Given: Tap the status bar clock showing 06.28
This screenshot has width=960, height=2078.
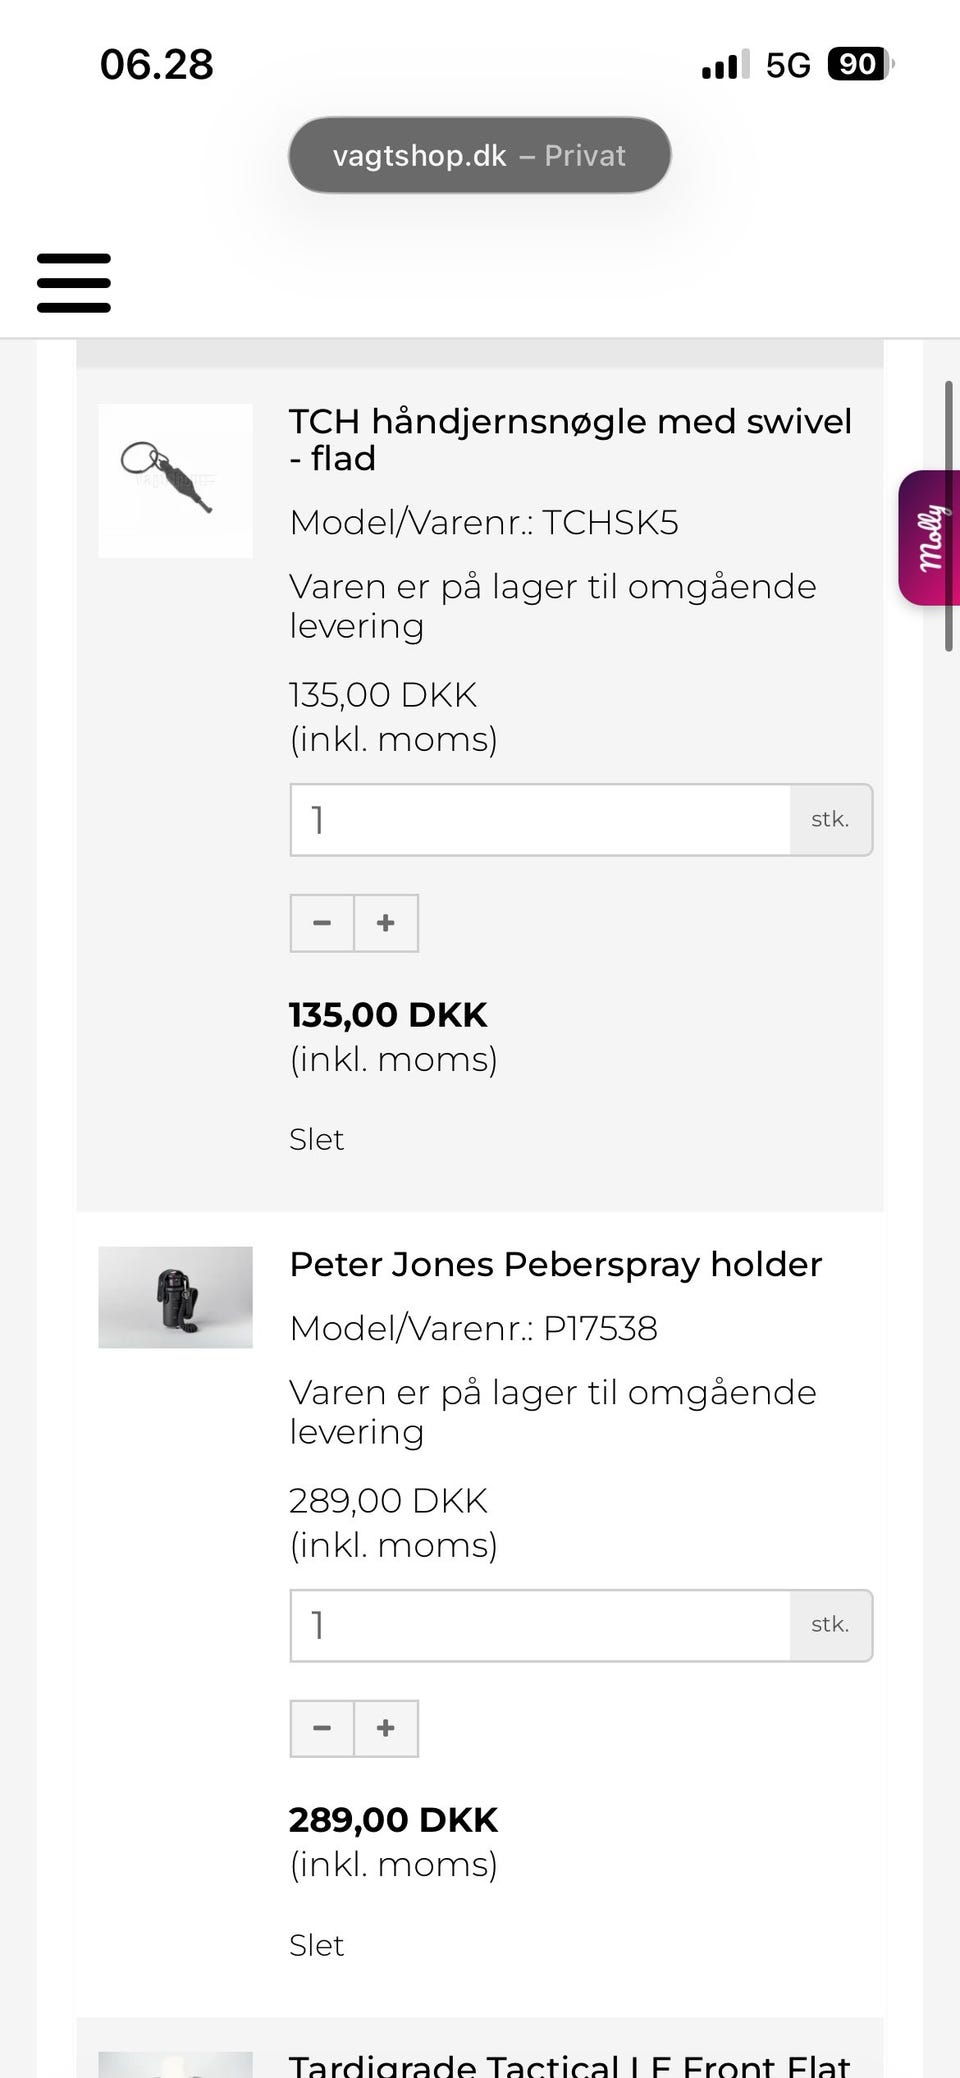Looking at the screenshot, I should pyautogui.click(x=157, y=65).
